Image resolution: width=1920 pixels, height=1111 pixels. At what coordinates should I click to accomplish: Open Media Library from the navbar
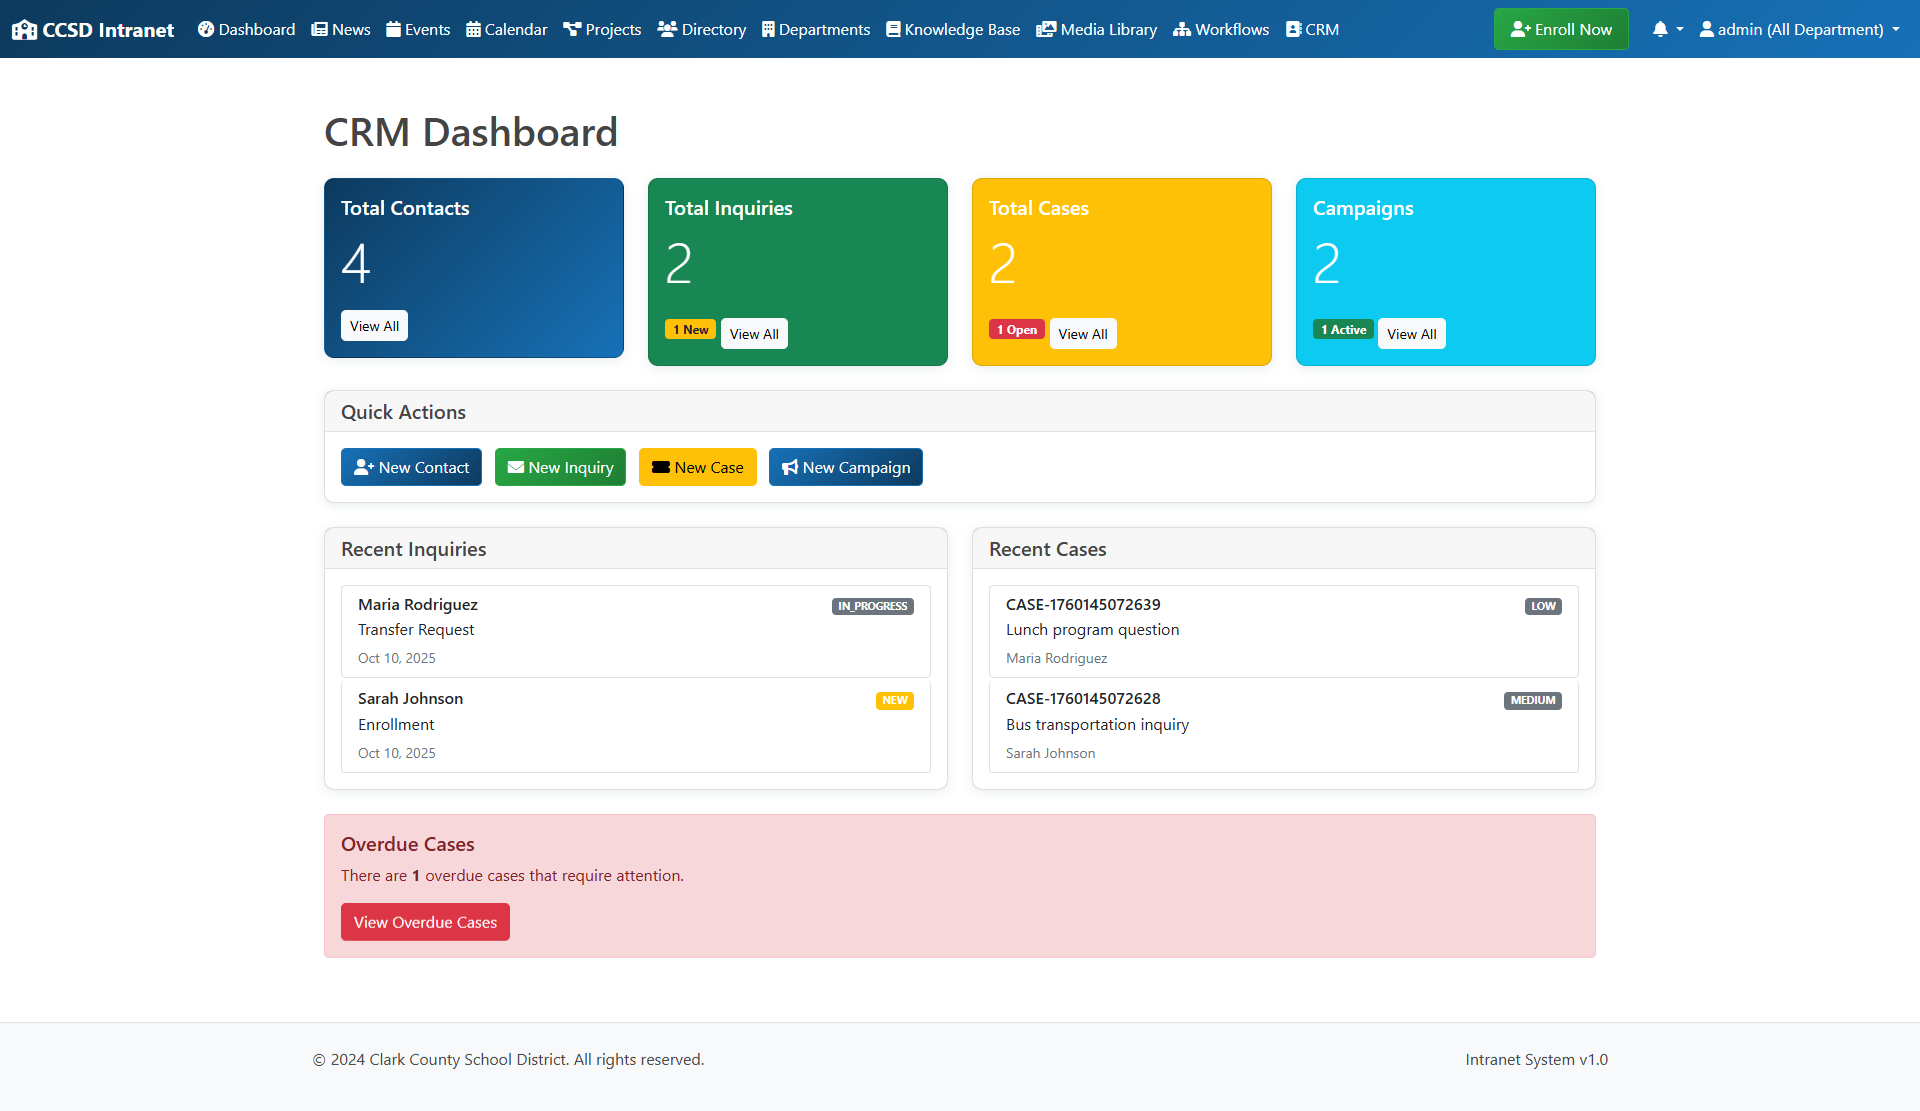coord(1097,30)
